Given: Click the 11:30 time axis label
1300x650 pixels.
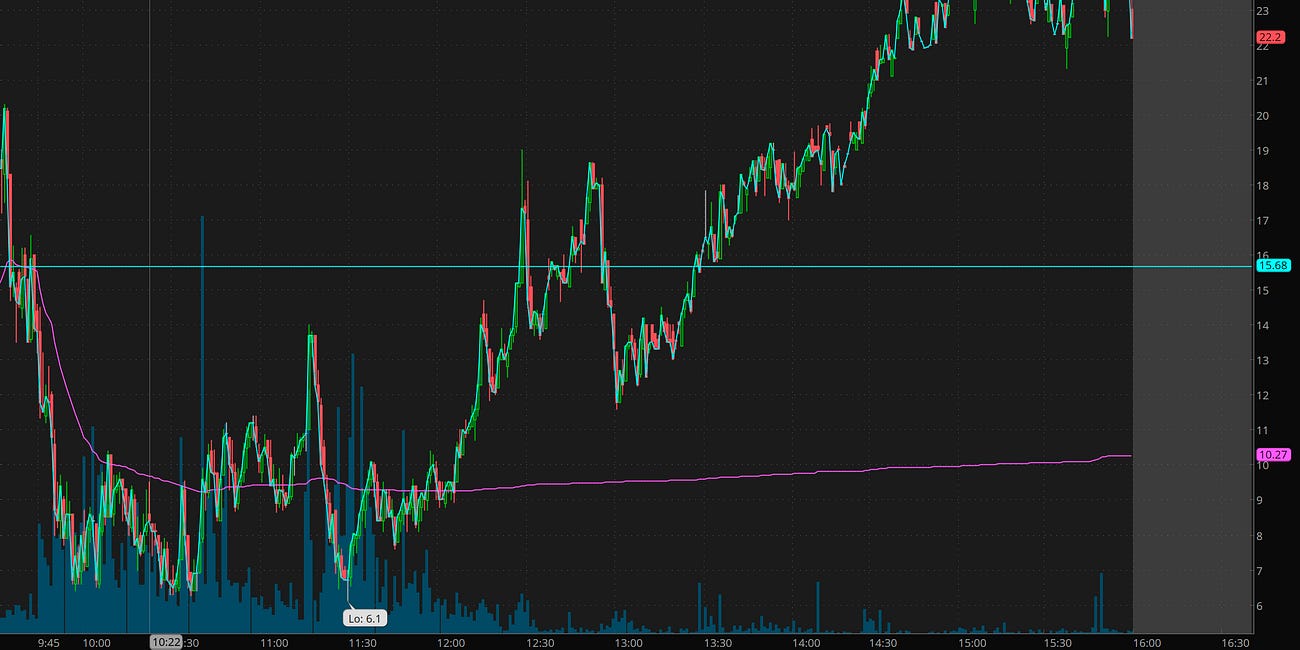Looking at the screenshot, I should click(x=362, y=643).
